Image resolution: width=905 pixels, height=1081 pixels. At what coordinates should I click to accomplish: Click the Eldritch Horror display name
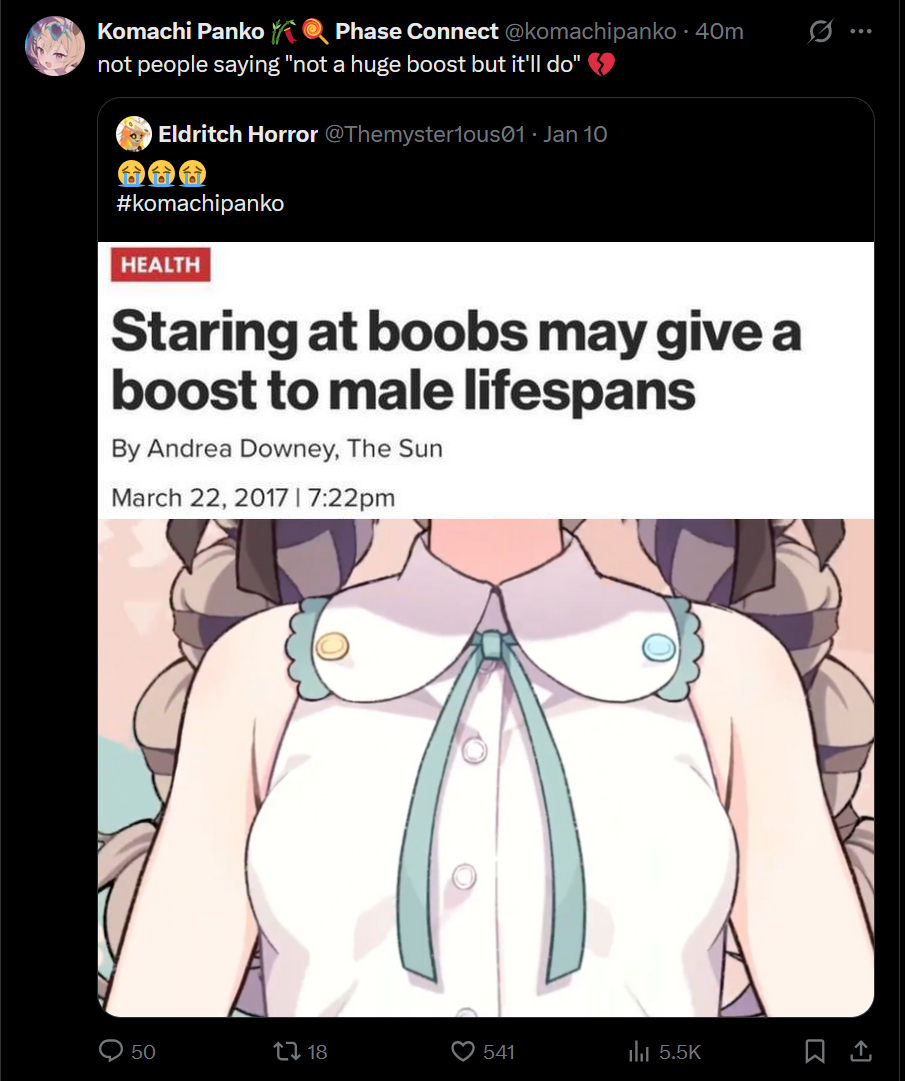[x=238, y=134]
